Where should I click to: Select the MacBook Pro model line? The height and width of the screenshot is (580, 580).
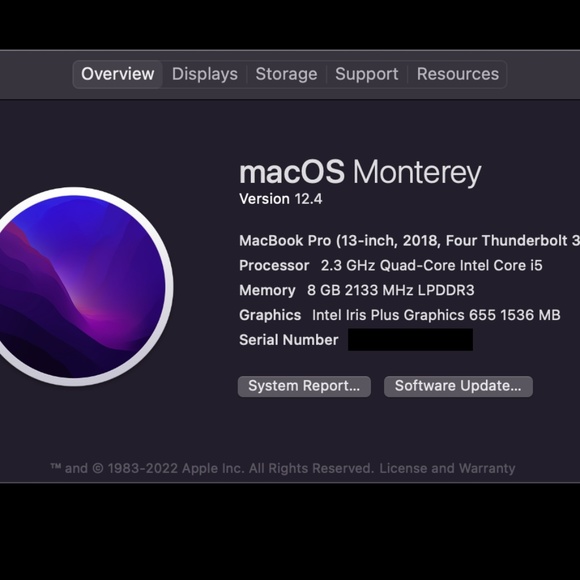409,241
